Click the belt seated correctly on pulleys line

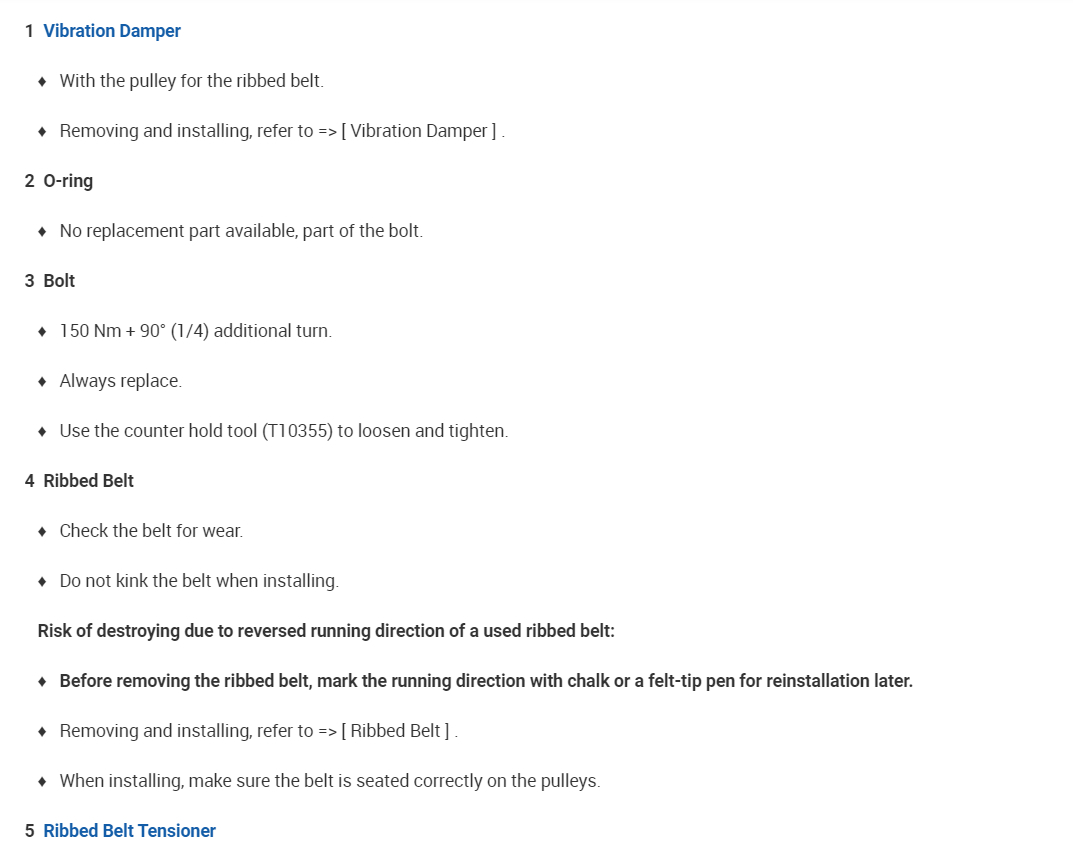(x=329, y=781)
